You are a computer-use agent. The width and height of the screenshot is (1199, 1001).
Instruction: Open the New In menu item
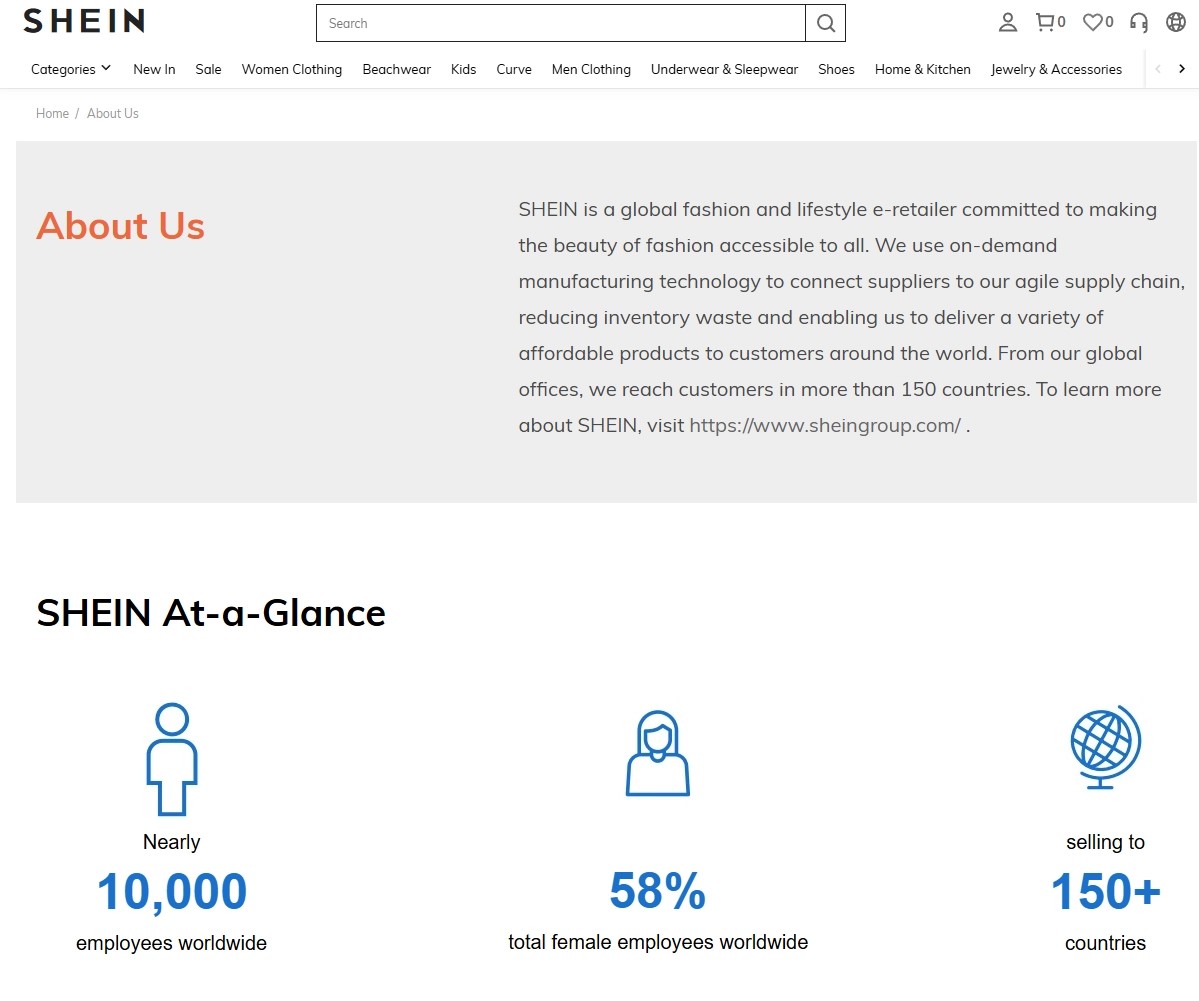(154, 69)
